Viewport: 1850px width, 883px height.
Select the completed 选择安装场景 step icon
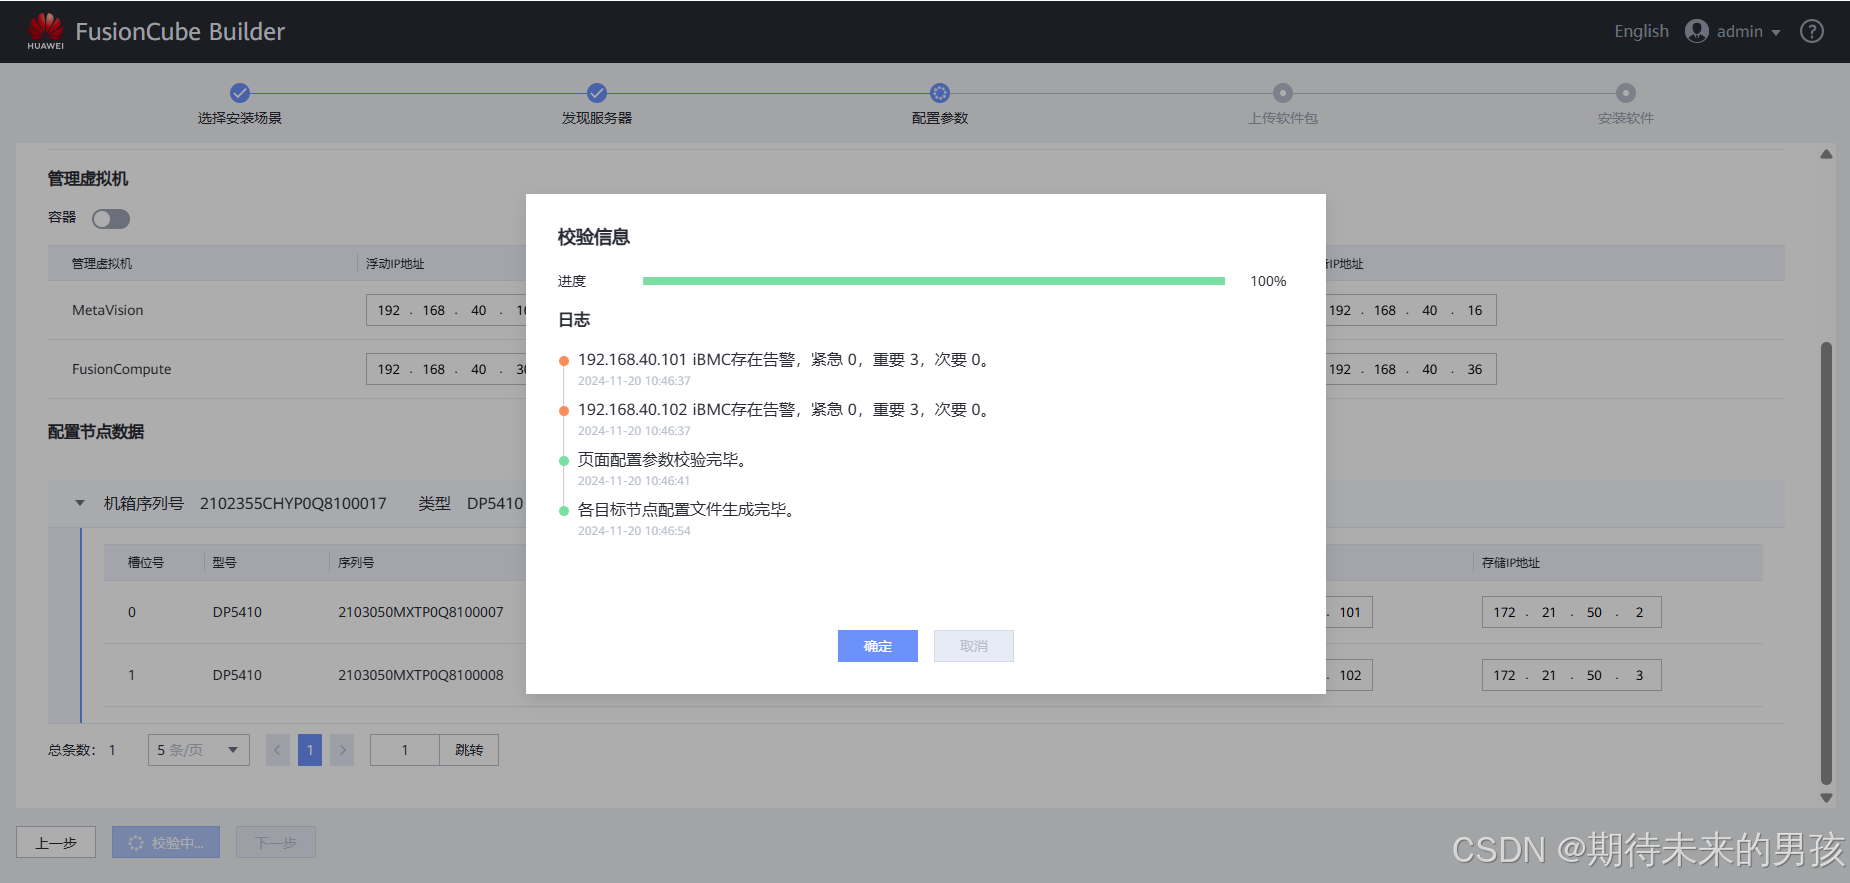(x=240, y=93)
